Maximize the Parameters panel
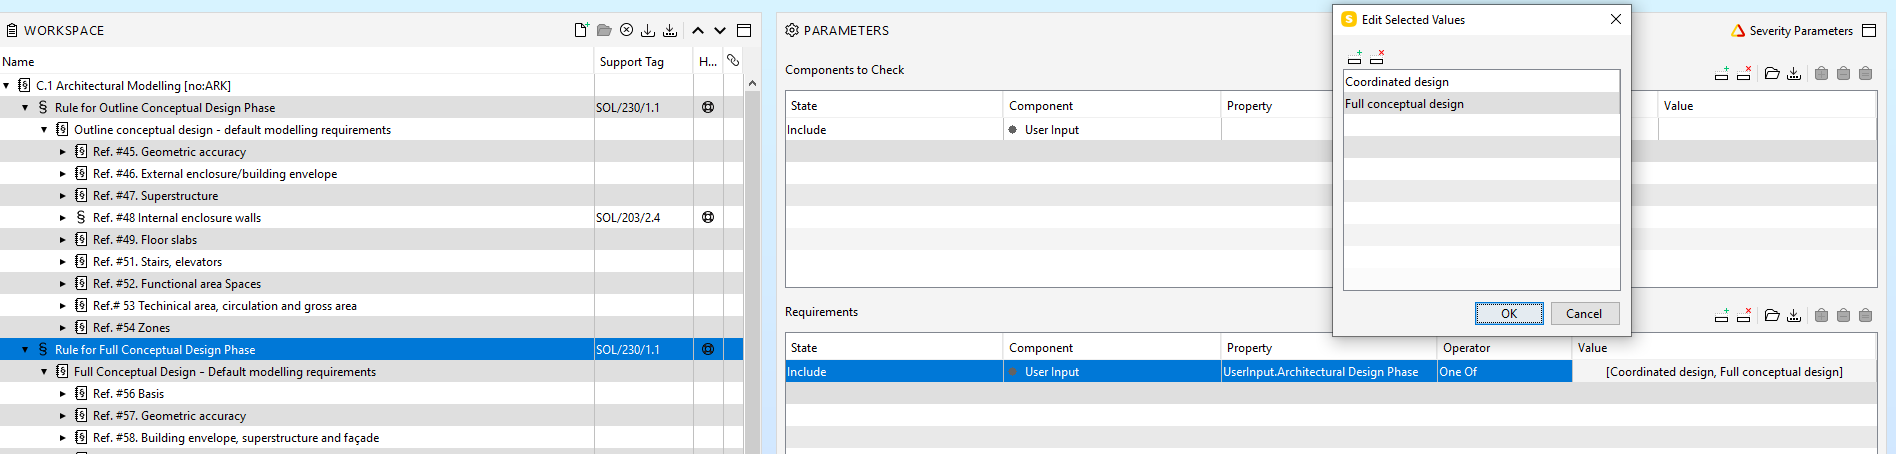The width and height of the screenshot is (1896, 454). [1869, 30]
